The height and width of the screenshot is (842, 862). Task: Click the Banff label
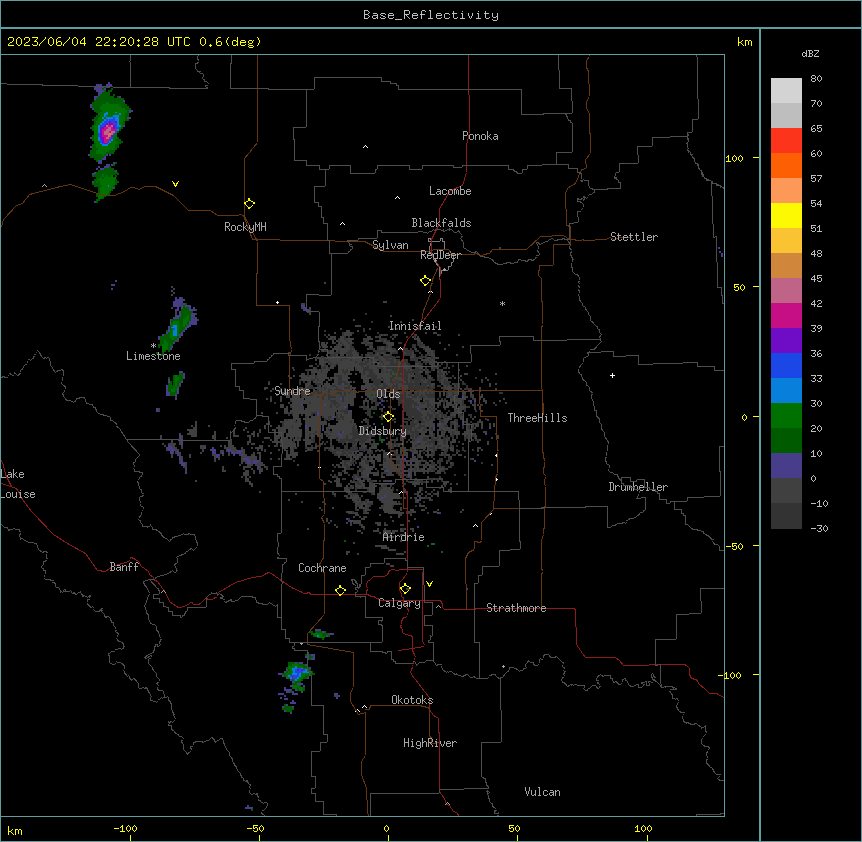click(x=124, y=567)
